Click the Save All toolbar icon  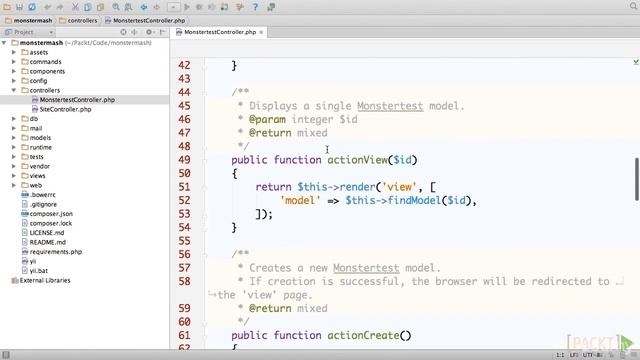[x=19, y=7]
